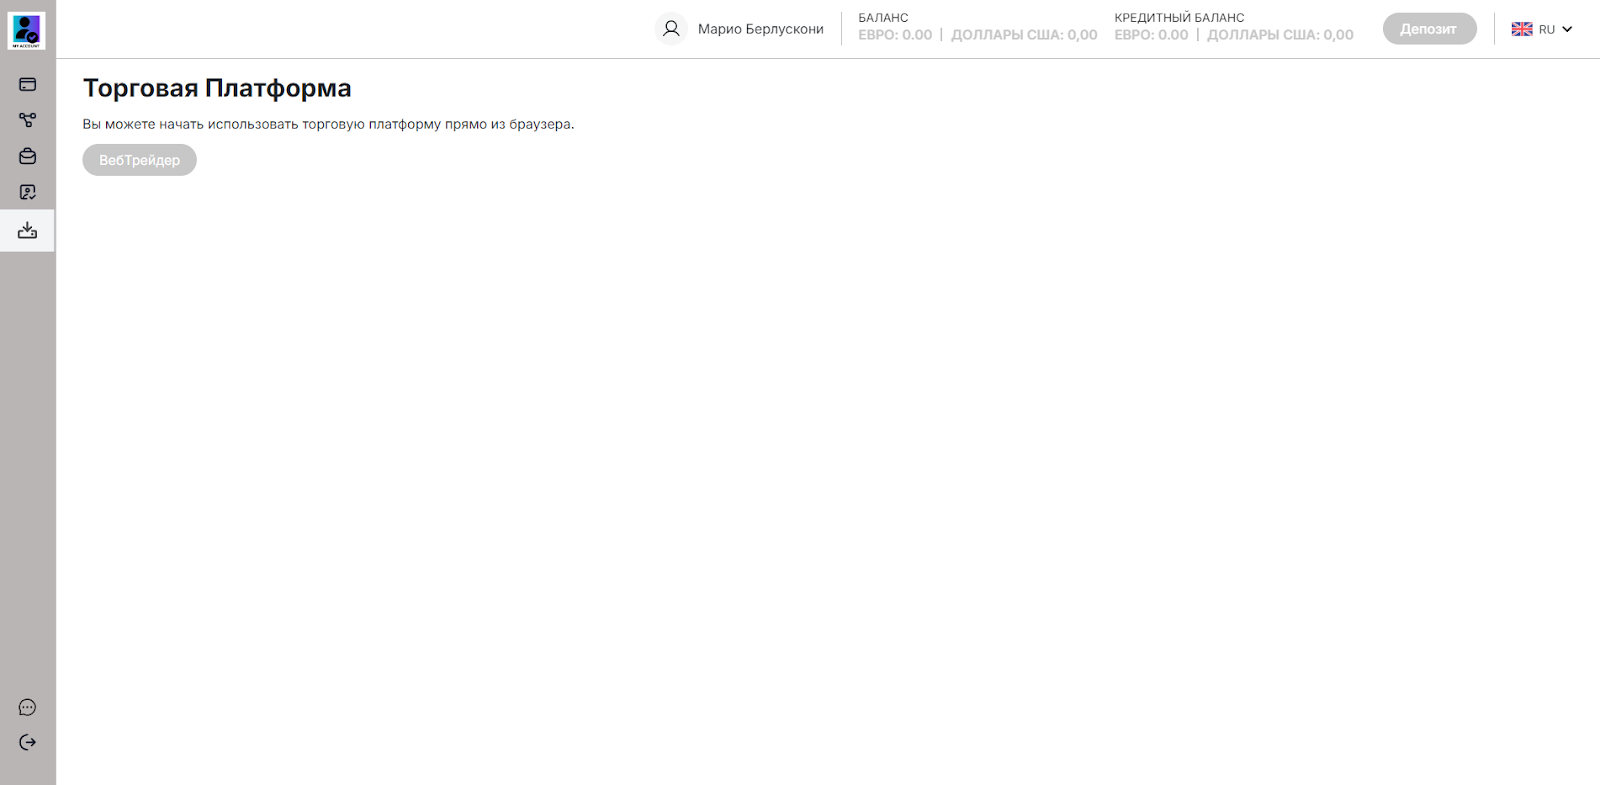The image size is (1600, 785).
Task: Open the connected nodes sidebar icon
Action: pyautogui.click(x=28, y=120)
